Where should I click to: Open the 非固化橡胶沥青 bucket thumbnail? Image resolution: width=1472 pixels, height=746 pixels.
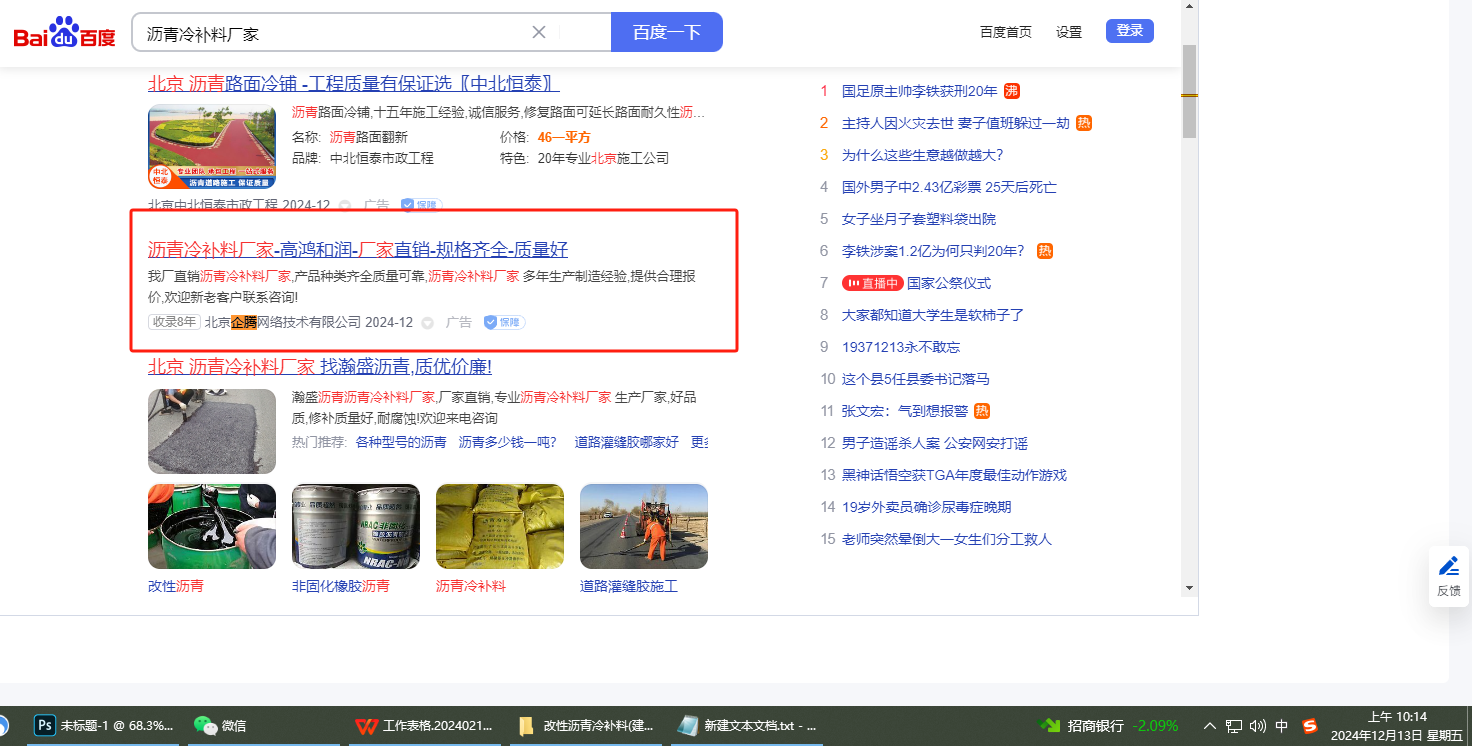(x=356, y=526)
